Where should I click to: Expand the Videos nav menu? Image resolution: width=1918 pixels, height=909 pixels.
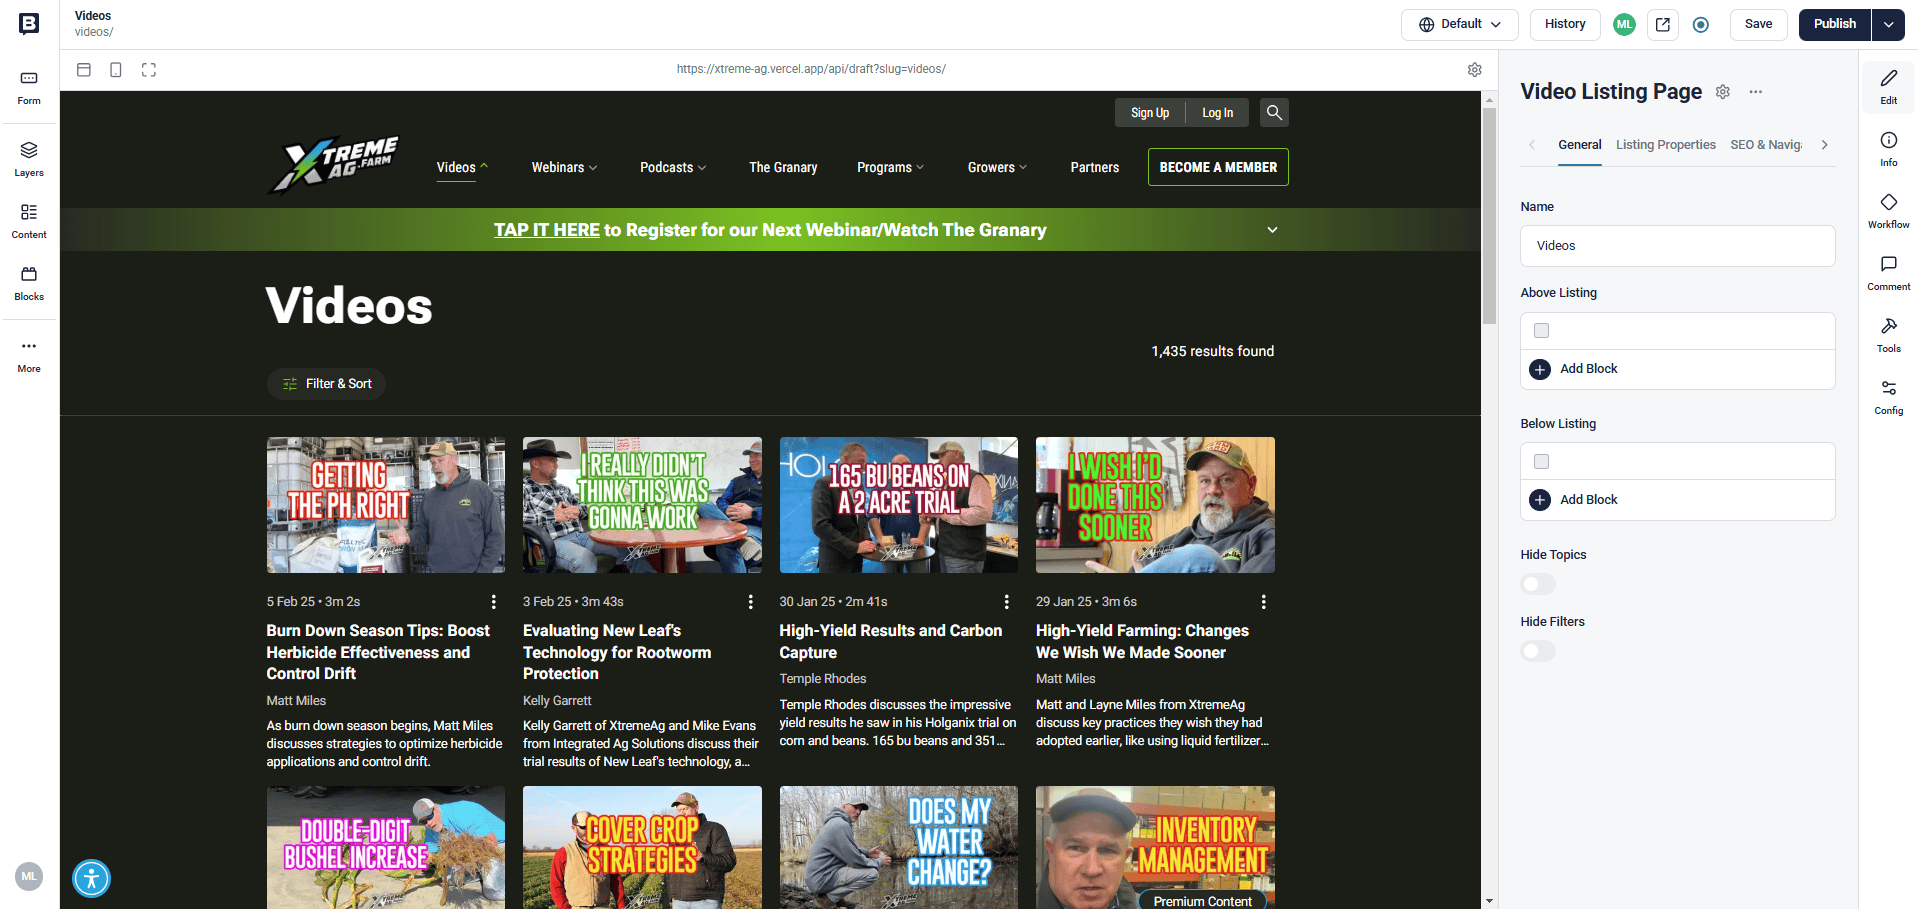click(462, 167)
